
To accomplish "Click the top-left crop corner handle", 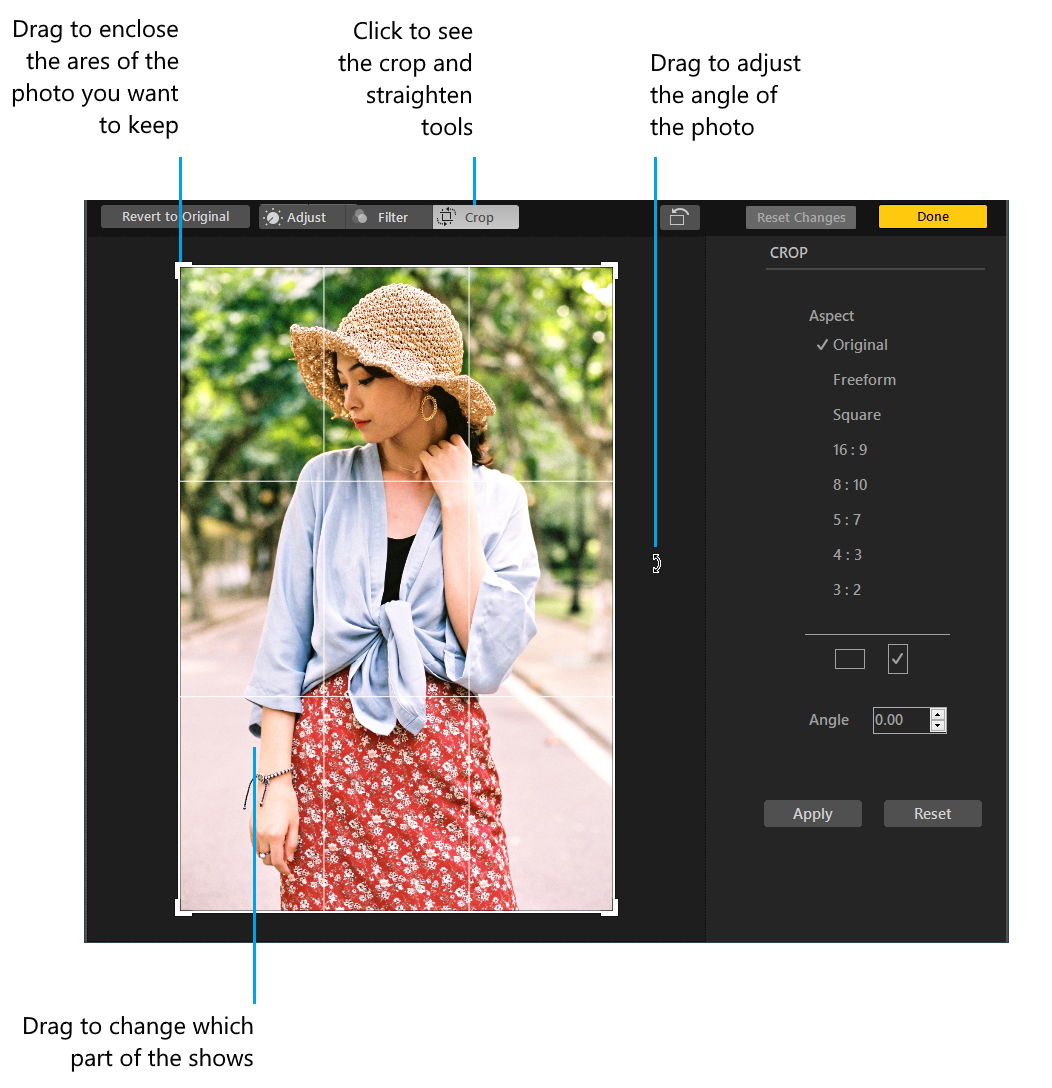I will [183, 271].
